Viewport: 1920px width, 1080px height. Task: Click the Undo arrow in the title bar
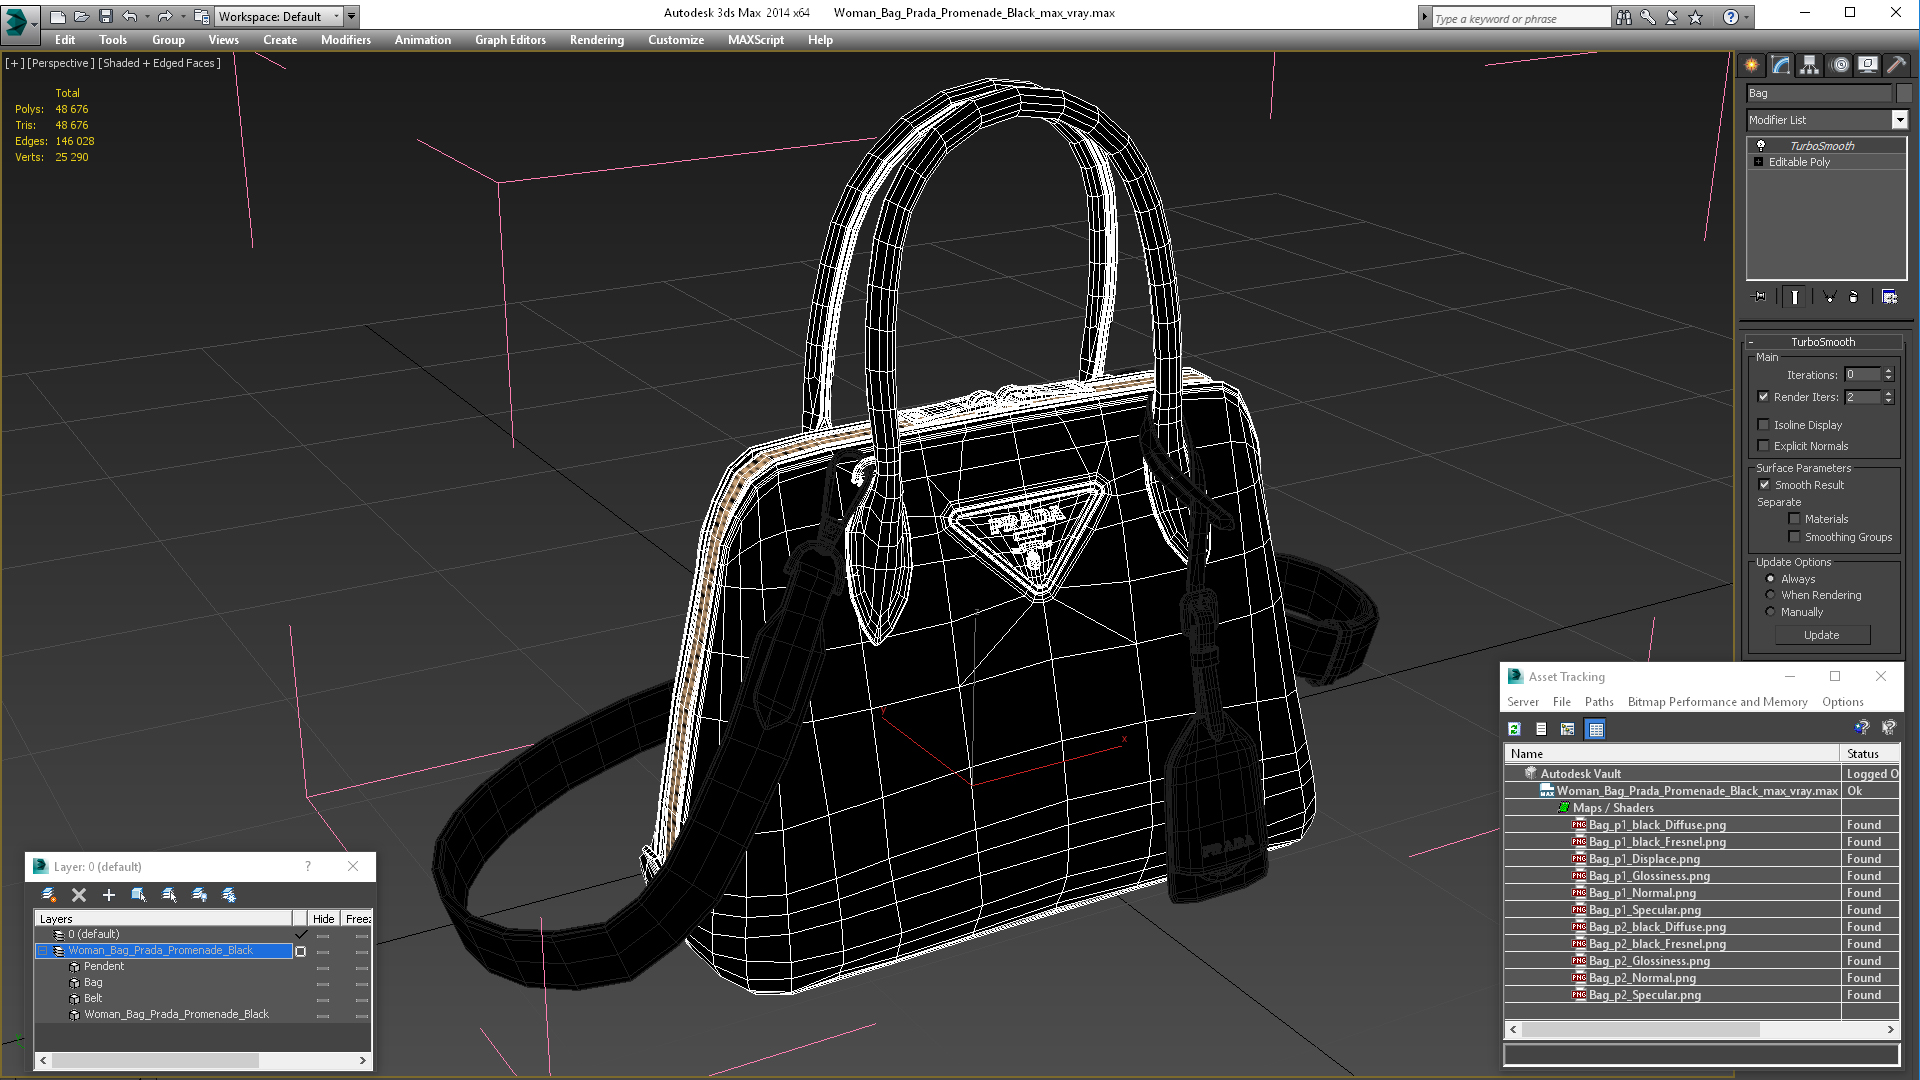(130, 16)
